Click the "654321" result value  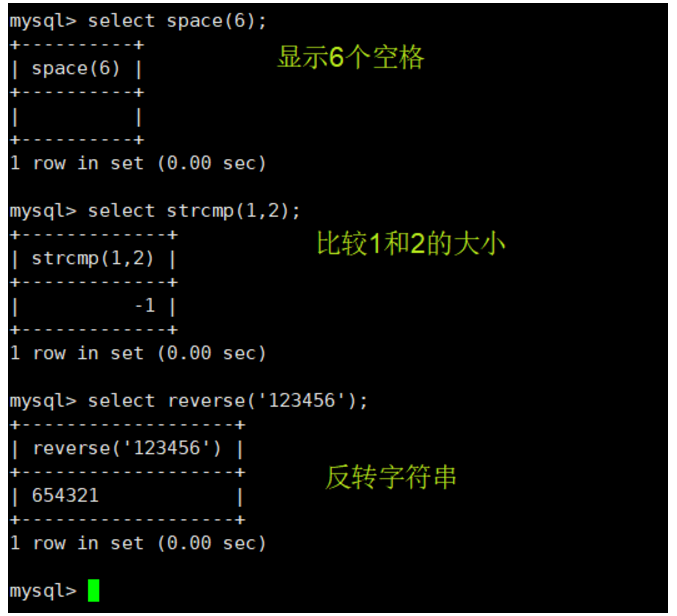pos(66,496)
